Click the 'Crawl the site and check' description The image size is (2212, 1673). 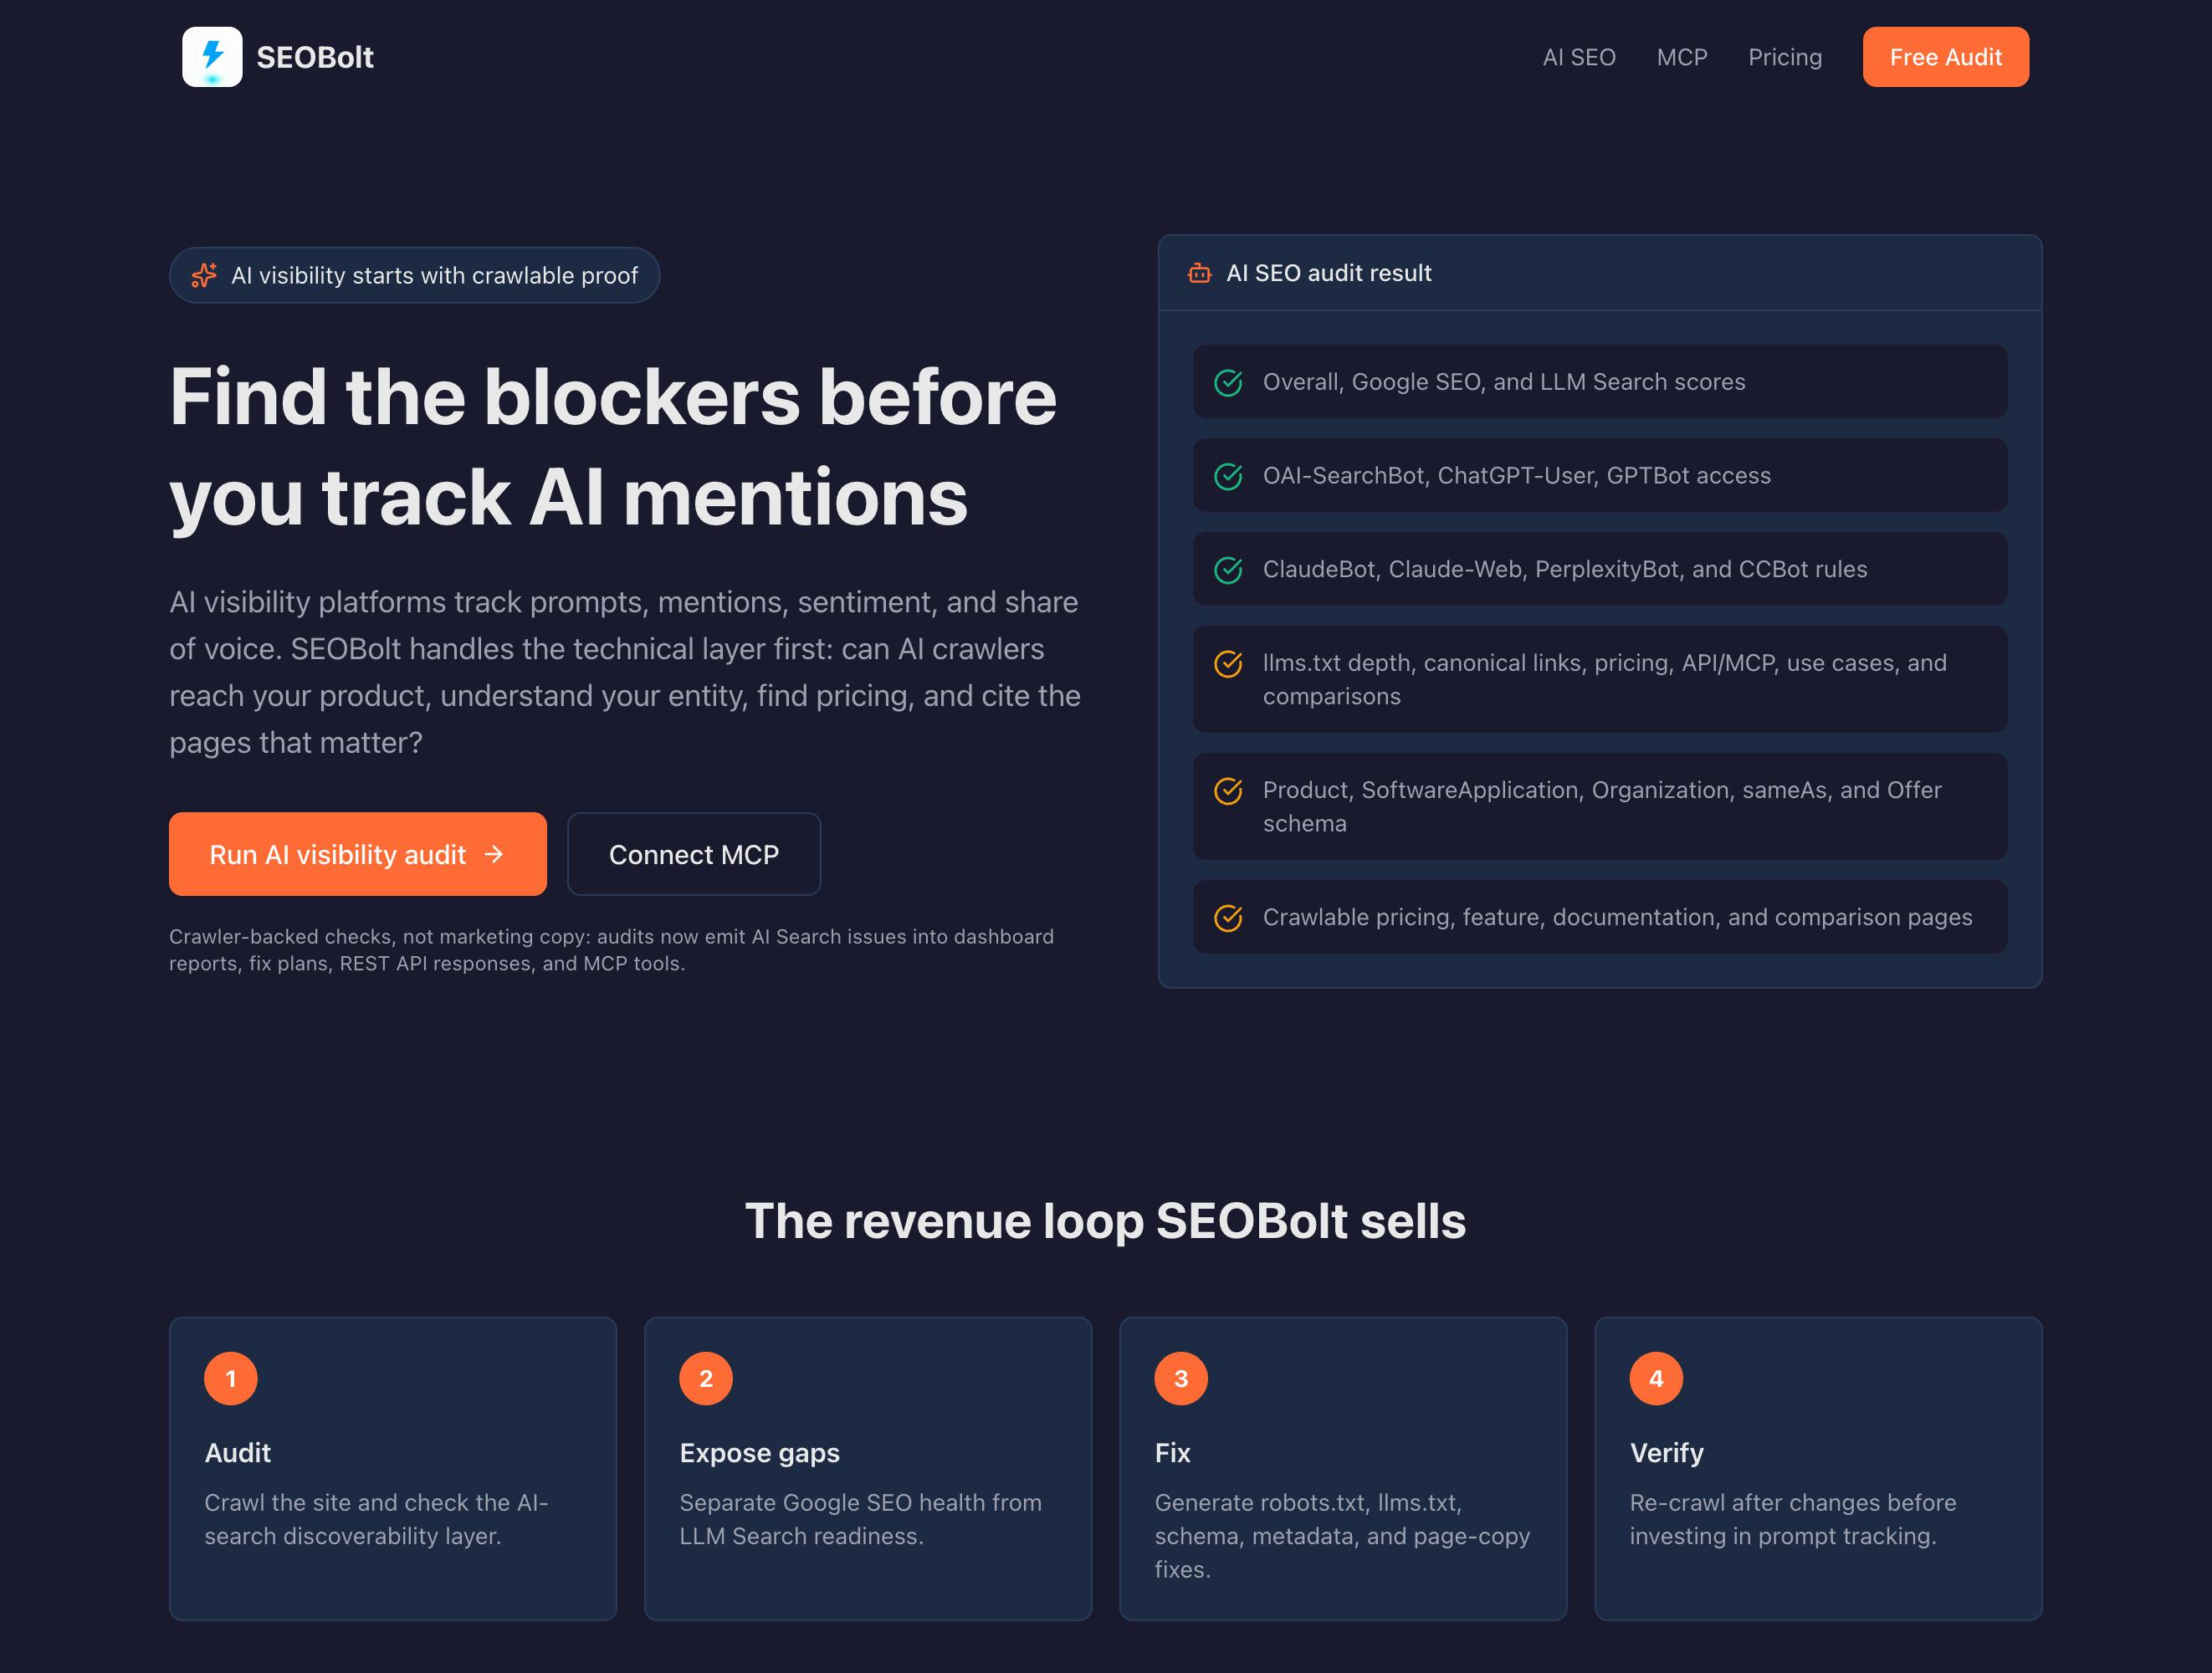tap(376, 1519)
